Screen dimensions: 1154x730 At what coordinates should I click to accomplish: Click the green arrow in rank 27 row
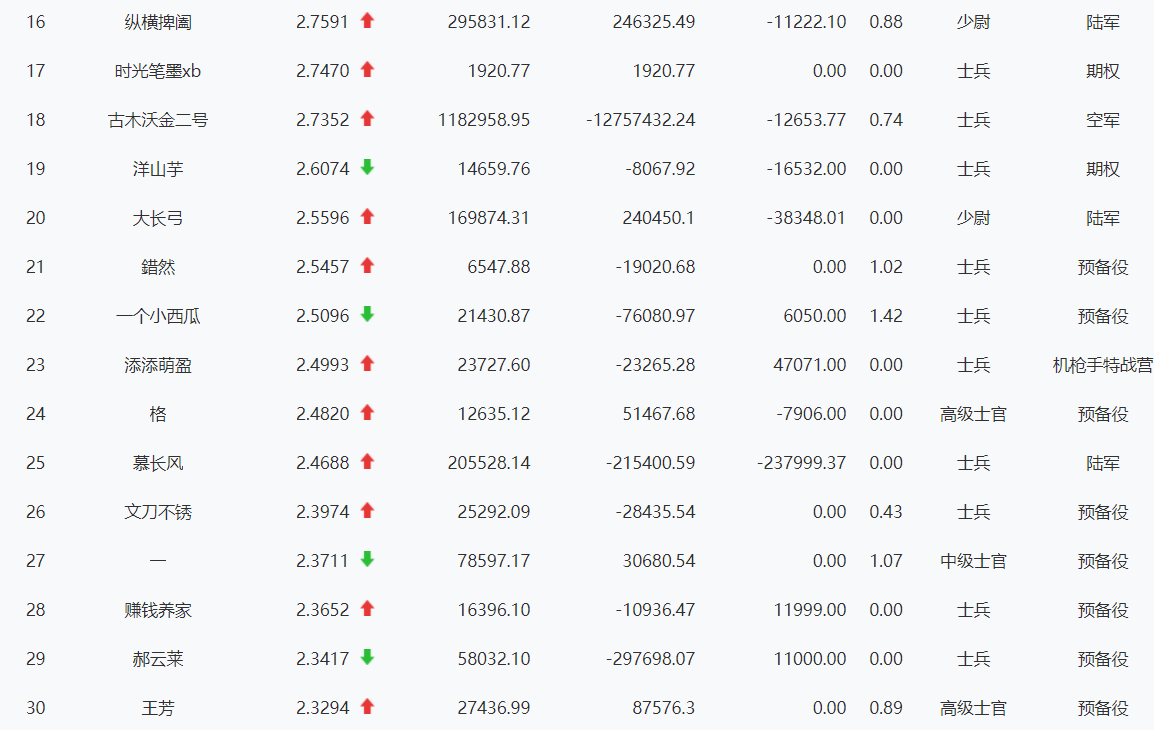[367, 560]
